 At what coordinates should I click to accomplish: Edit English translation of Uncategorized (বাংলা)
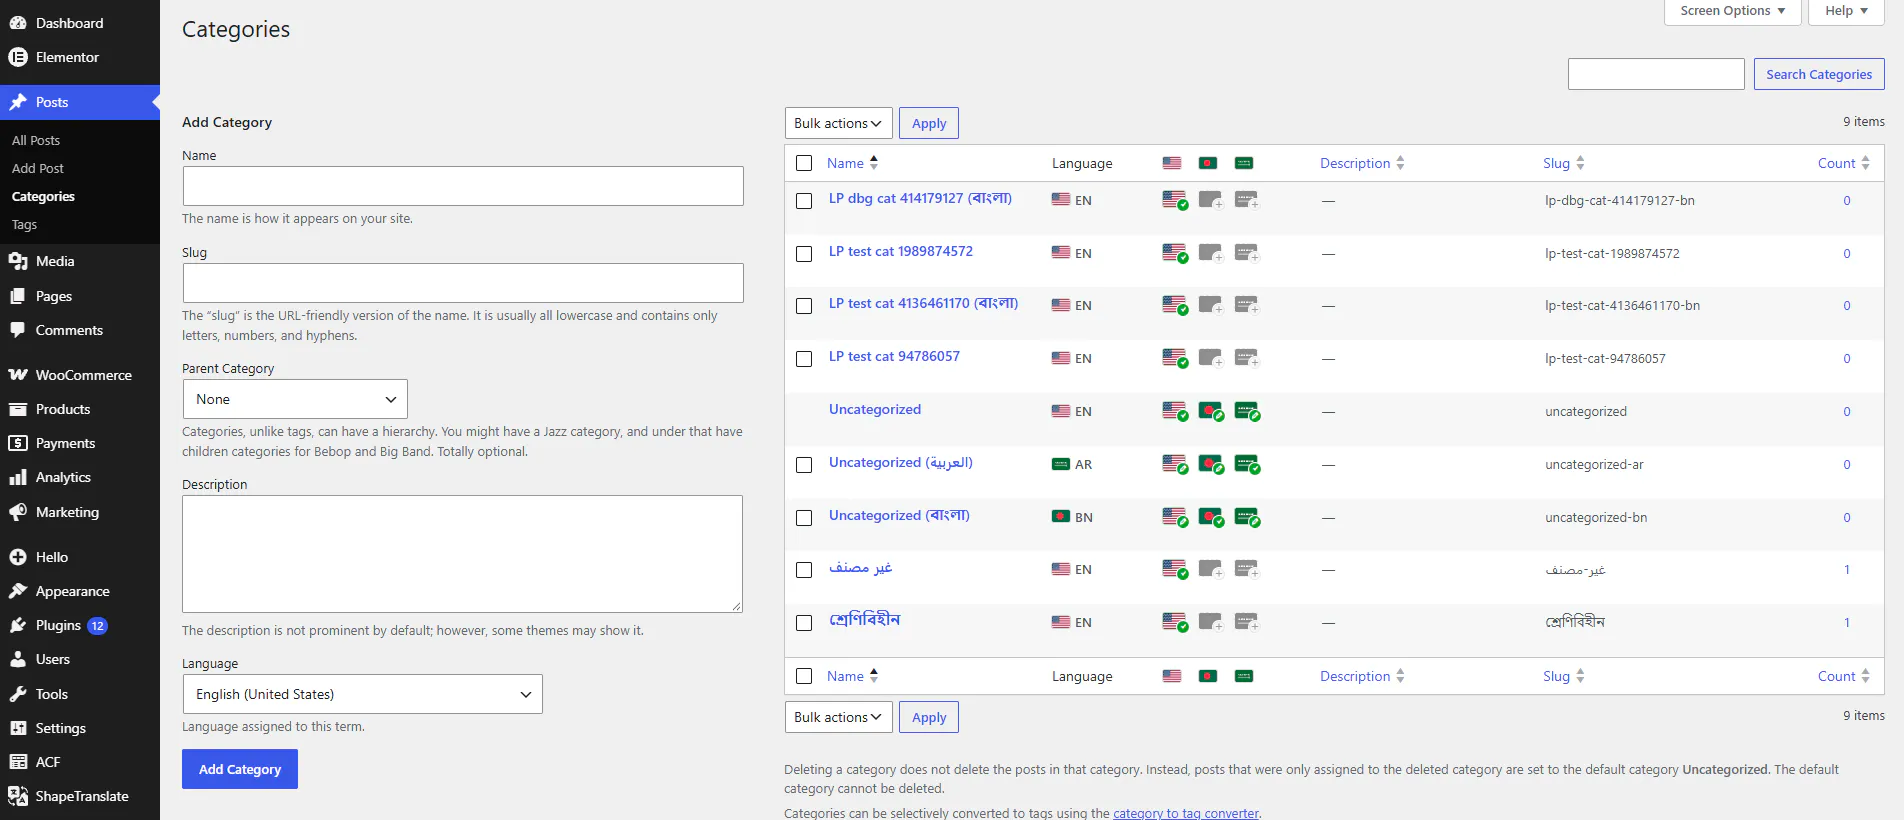(1175, 517)
